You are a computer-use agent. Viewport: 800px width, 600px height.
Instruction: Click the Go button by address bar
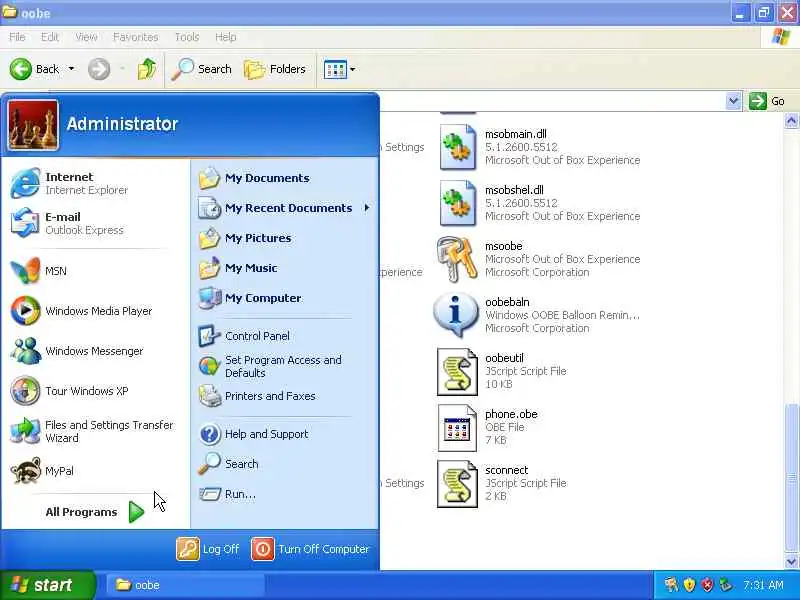point(767,101)
